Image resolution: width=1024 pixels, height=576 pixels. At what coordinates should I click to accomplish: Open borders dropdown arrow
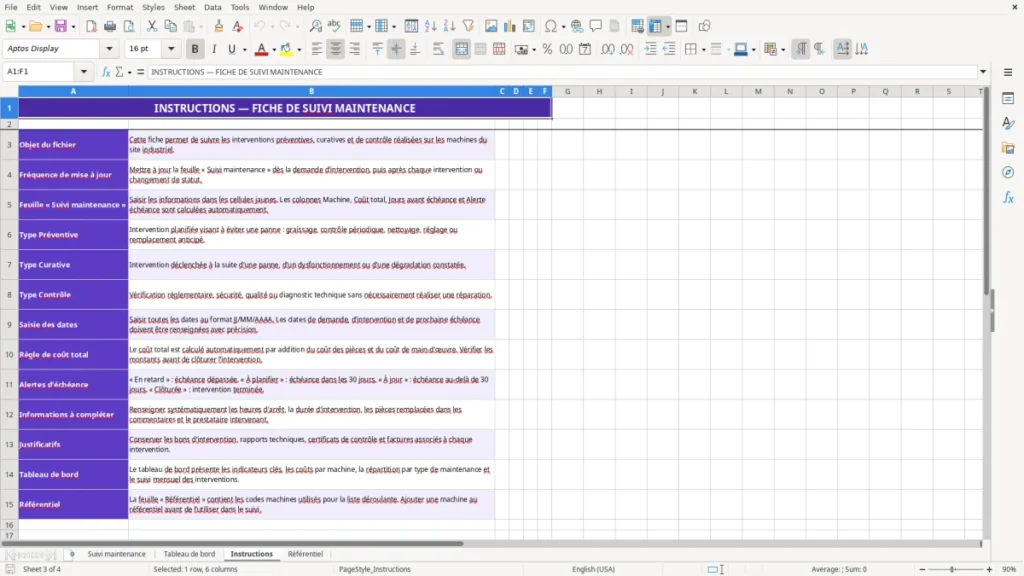pos(703,50)
